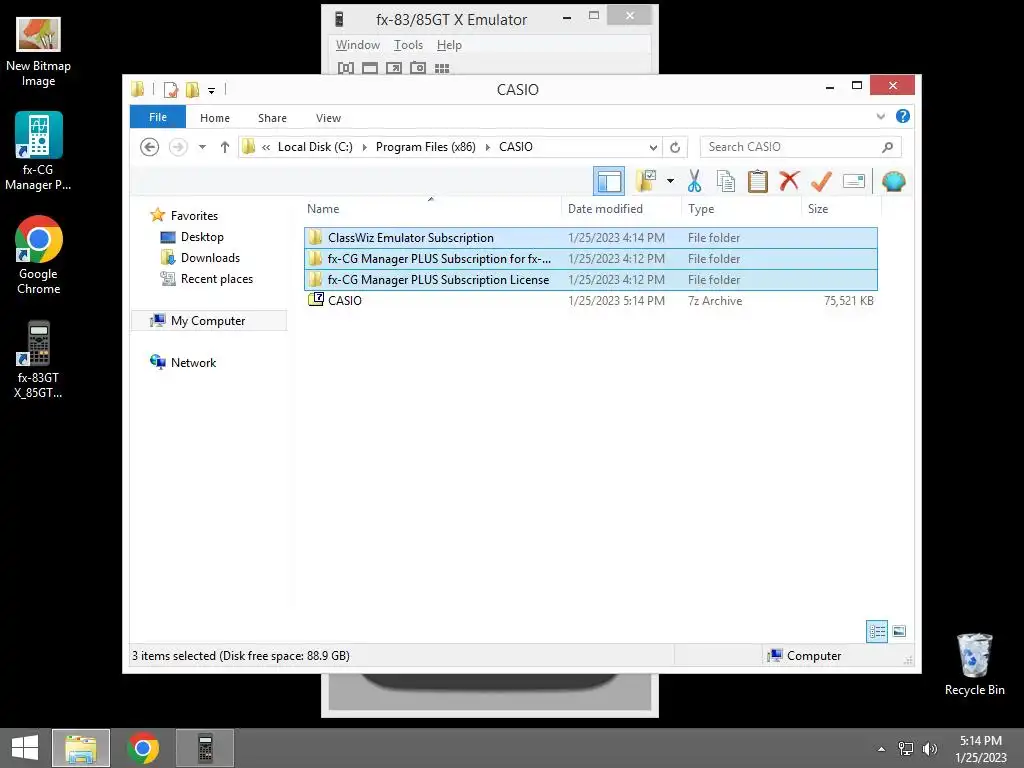
Task: Delete selected items with the red X icon
Action: [x=789, y=180]
